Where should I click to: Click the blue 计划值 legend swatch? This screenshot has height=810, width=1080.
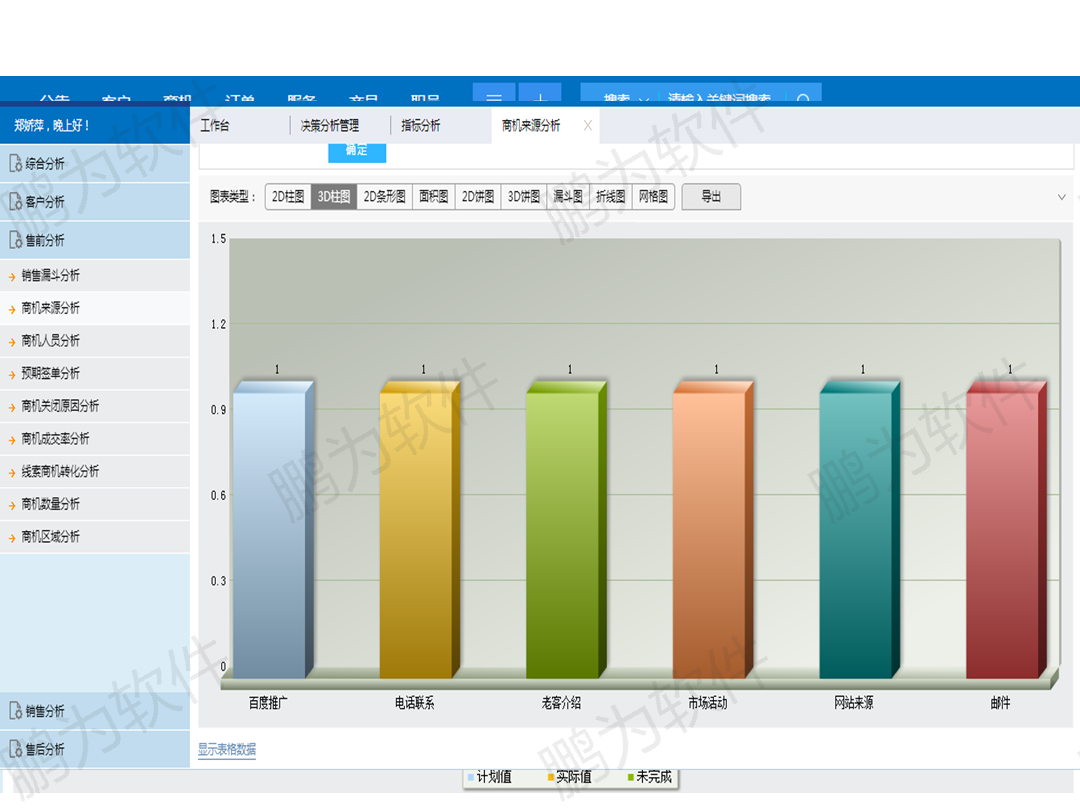(471, 778)
